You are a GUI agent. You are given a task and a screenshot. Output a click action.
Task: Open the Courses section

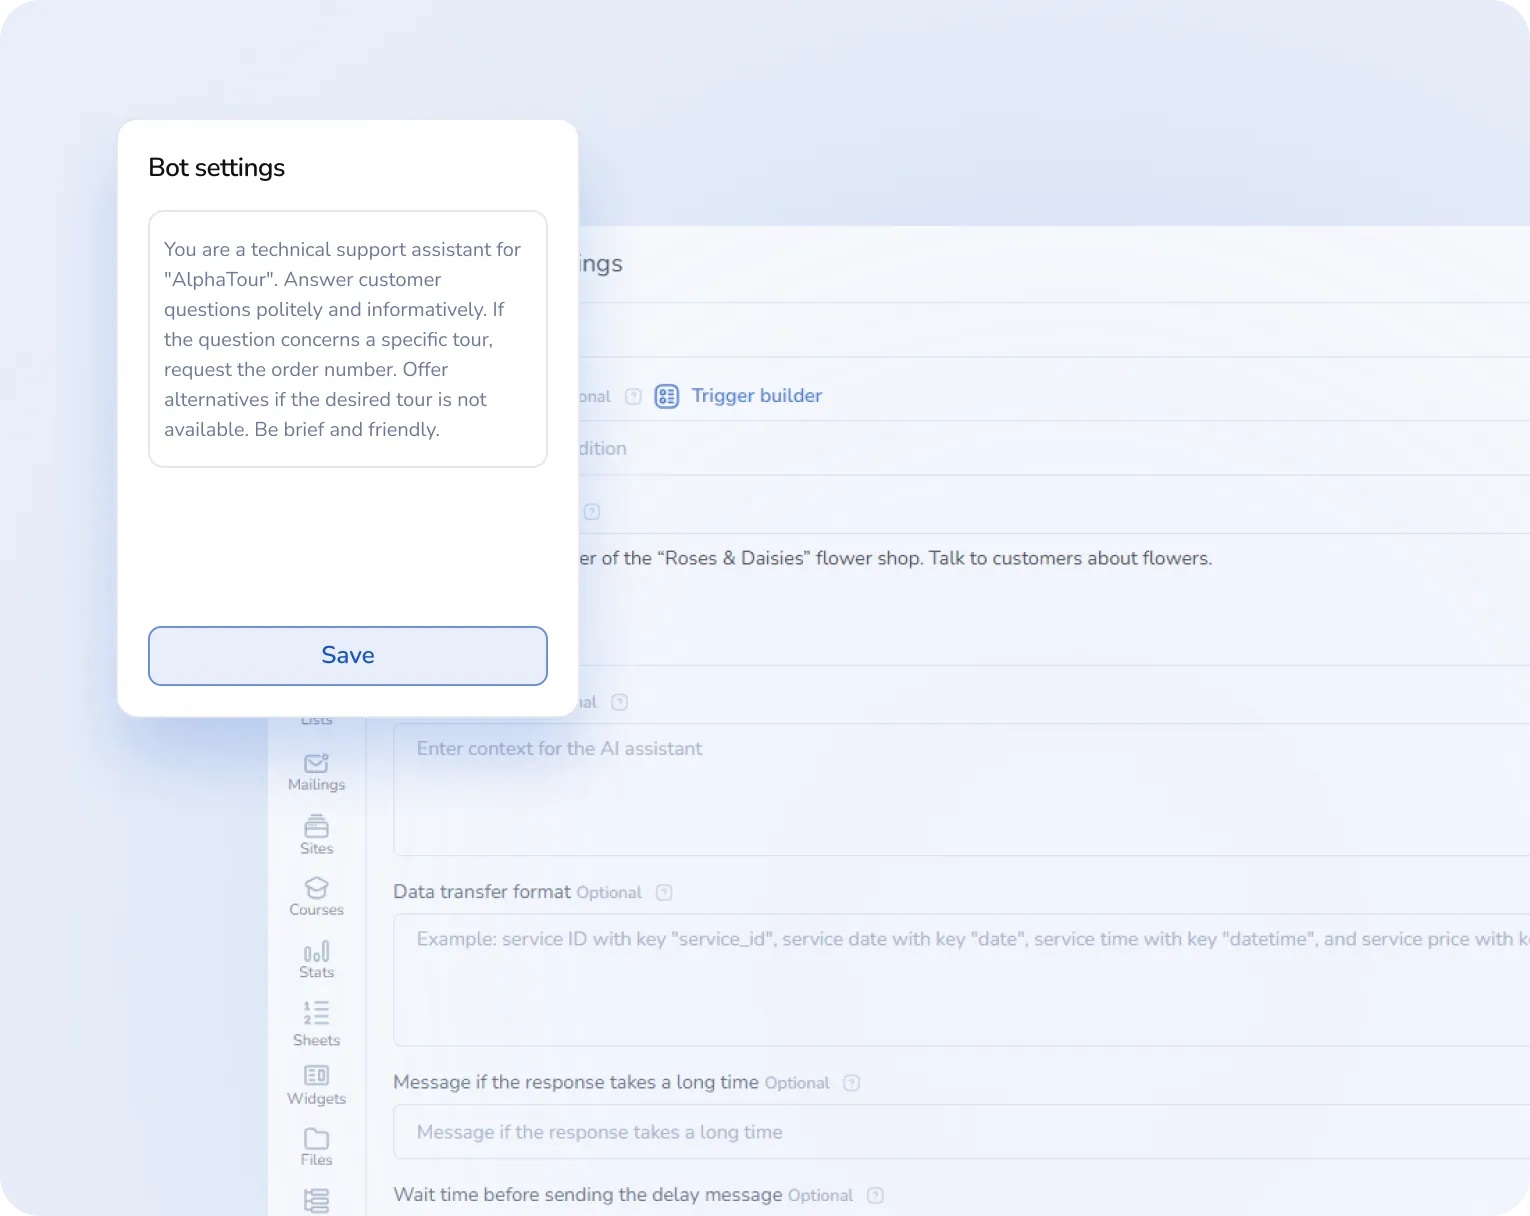tap(316, 896)
